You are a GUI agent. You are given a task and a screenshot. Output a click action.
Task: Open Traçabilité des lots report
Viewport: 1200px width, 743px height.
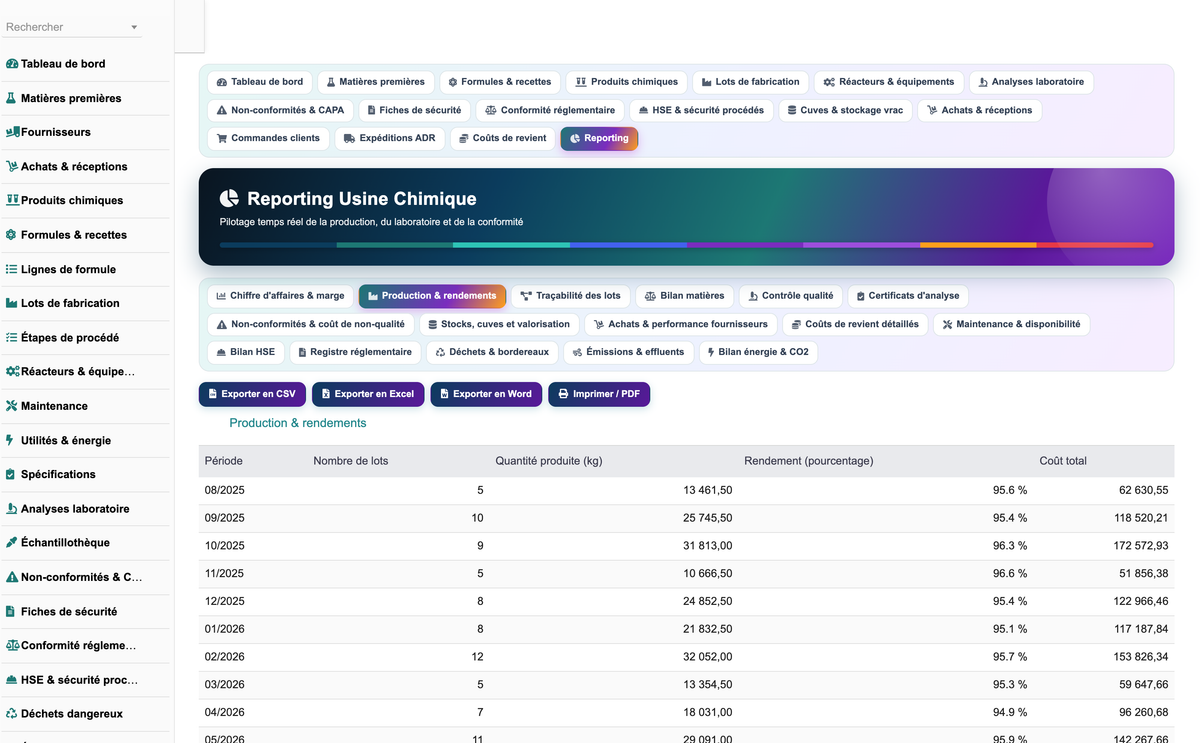tap(571, 296)
